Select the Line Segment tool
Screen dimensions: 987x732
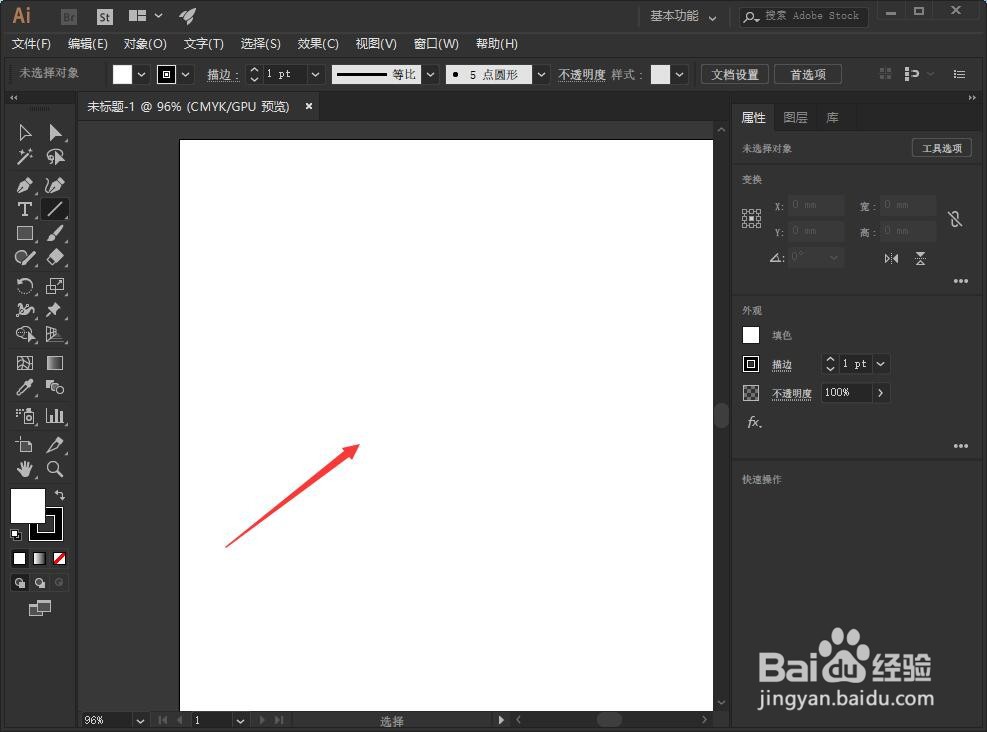coord(55,209)
